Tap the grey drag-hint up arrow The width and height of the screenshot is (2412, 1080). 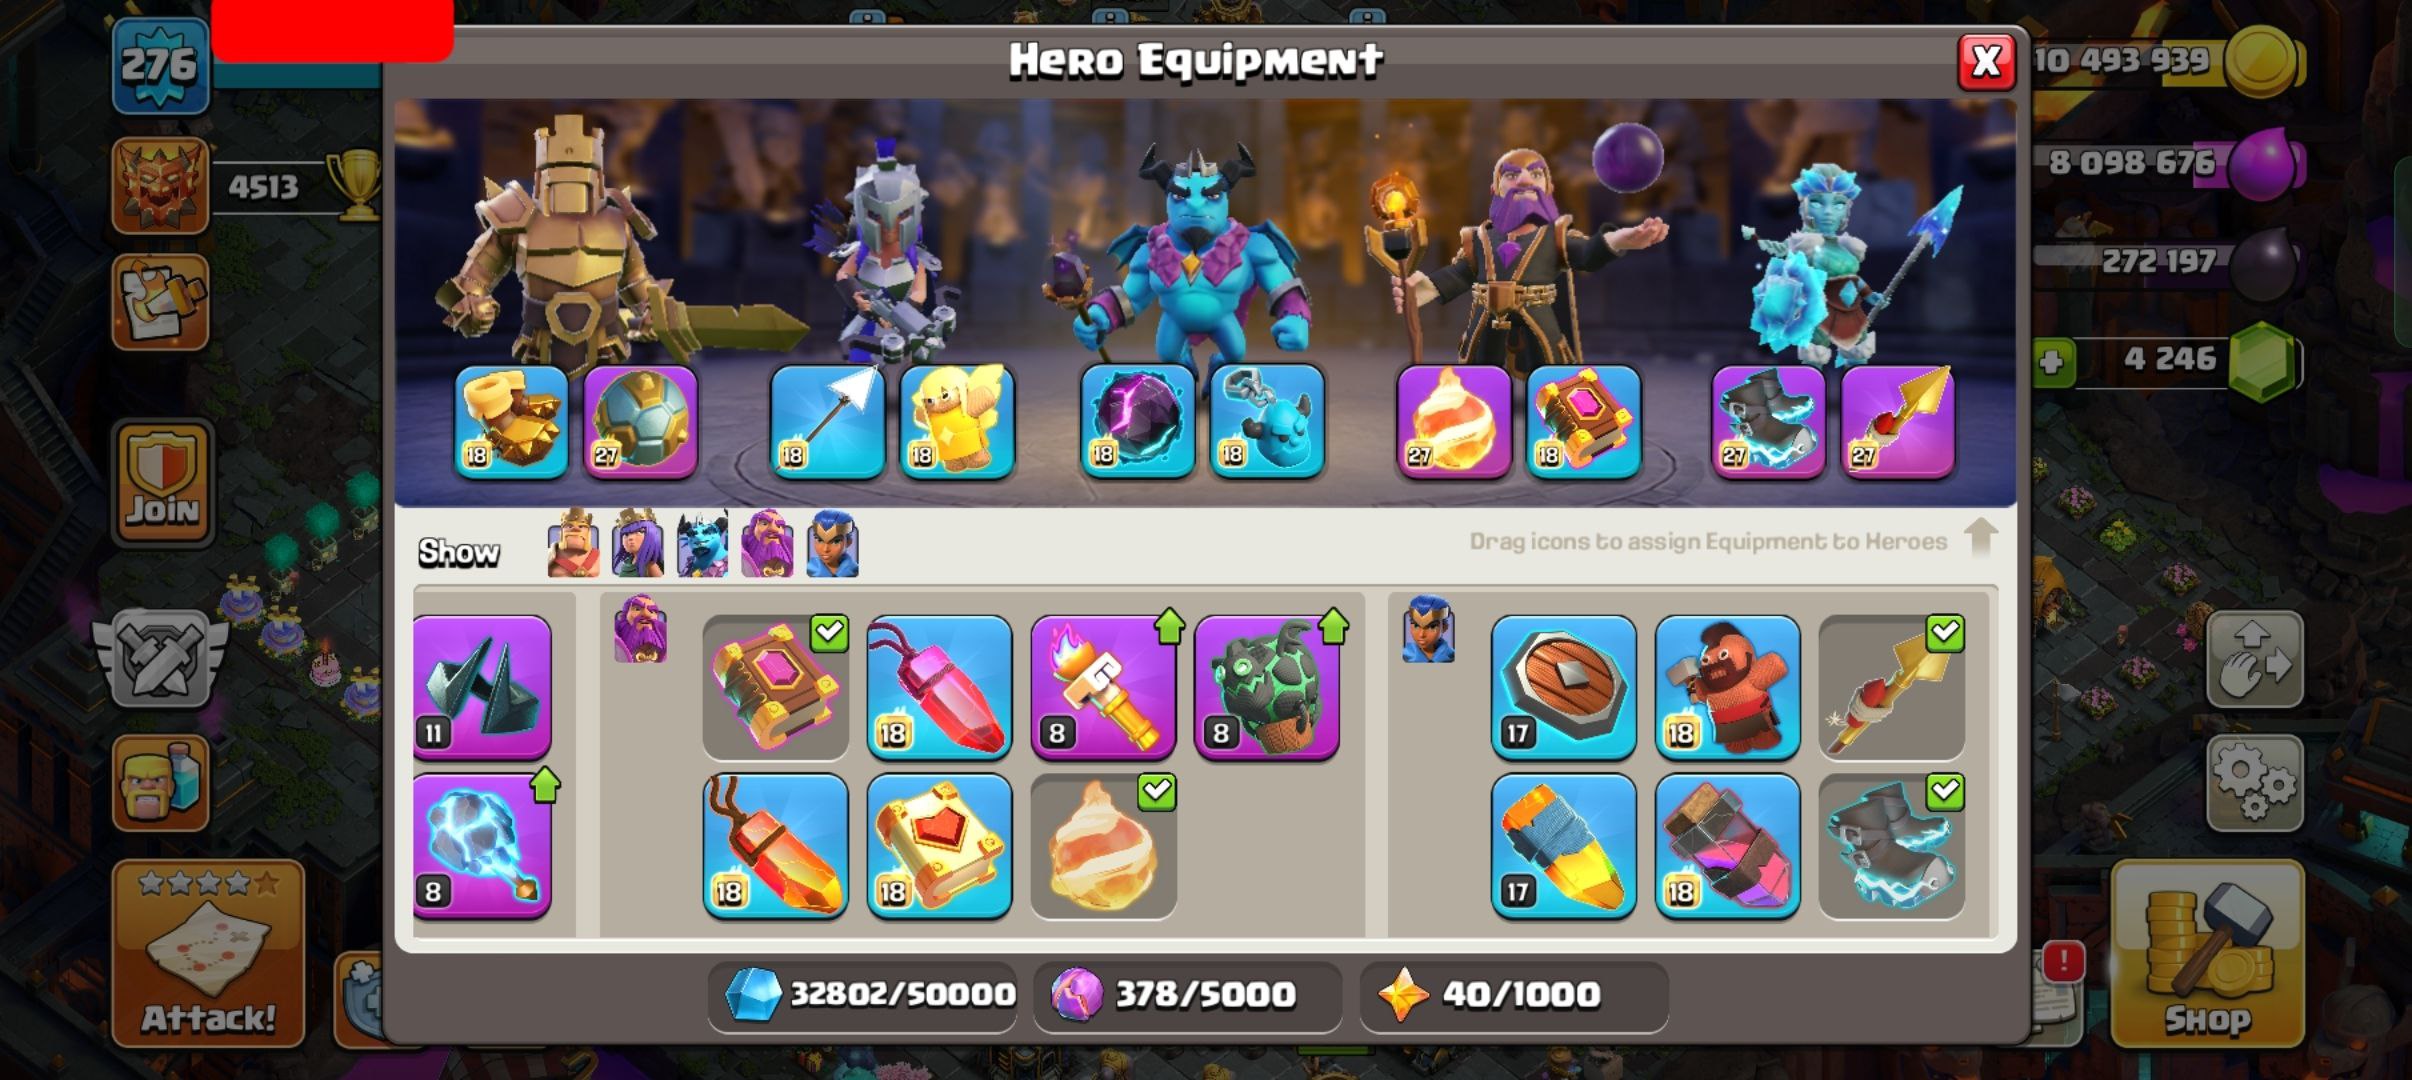(1981, 537)
